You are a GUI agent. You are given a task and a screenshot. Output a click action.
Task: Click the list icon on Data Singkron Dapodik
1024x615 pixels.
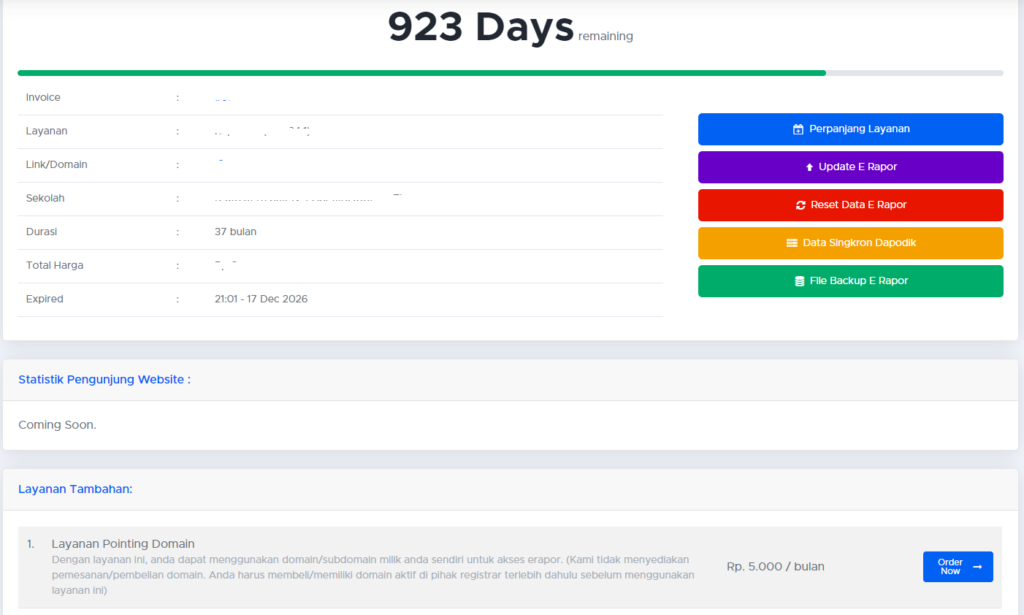pos(792,243)
